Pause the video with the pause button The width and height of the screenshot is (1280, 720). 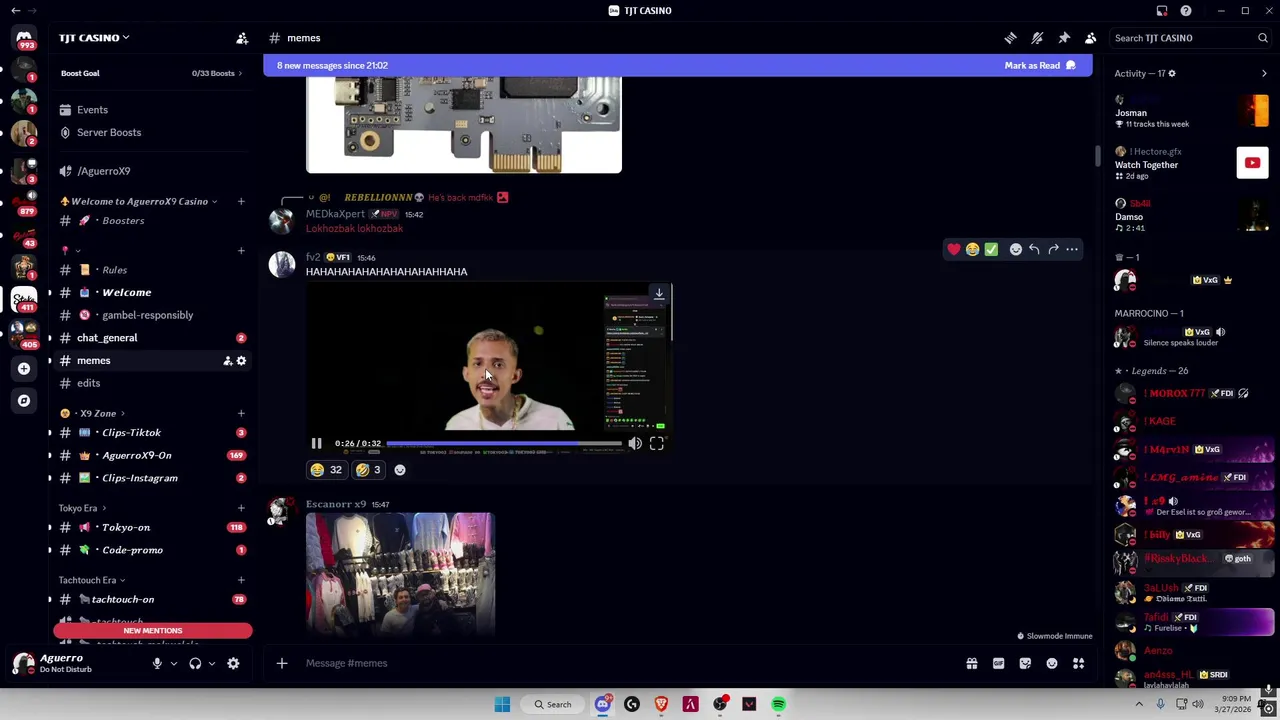(316, 443)
